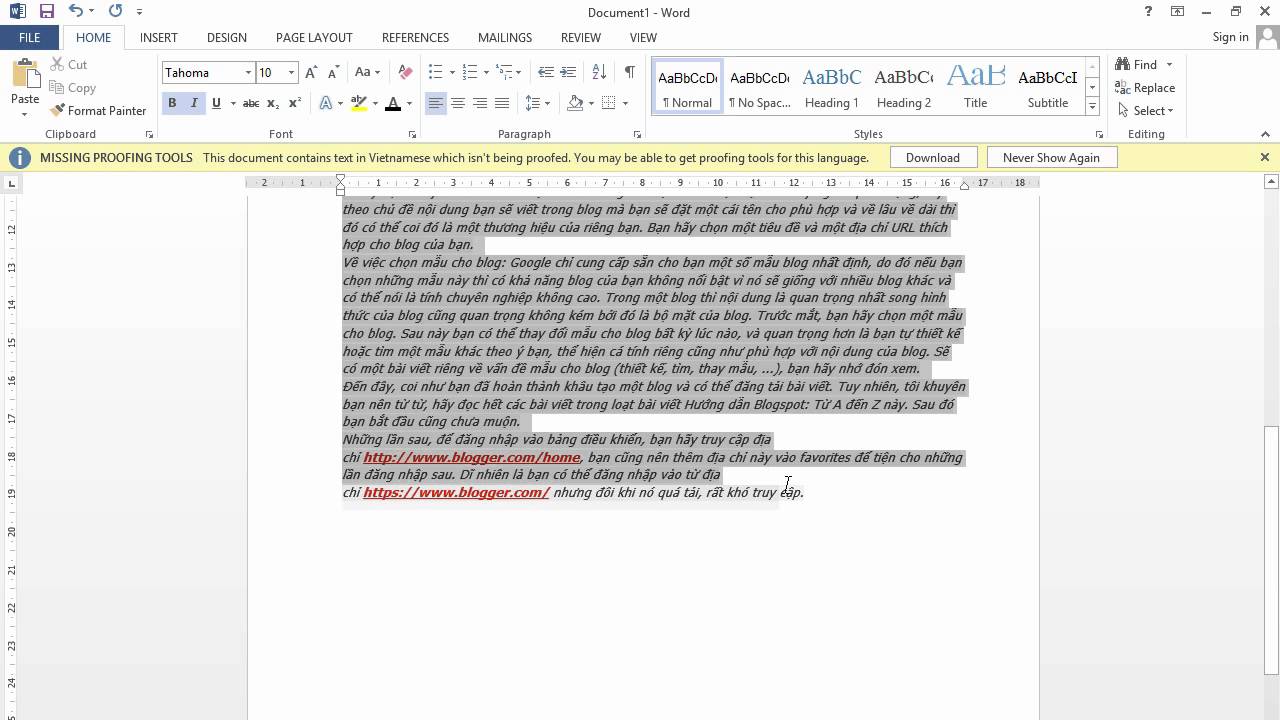Expand the Select dropdown in Editing
The image size is (1280, 720).
coord(1146,110)
